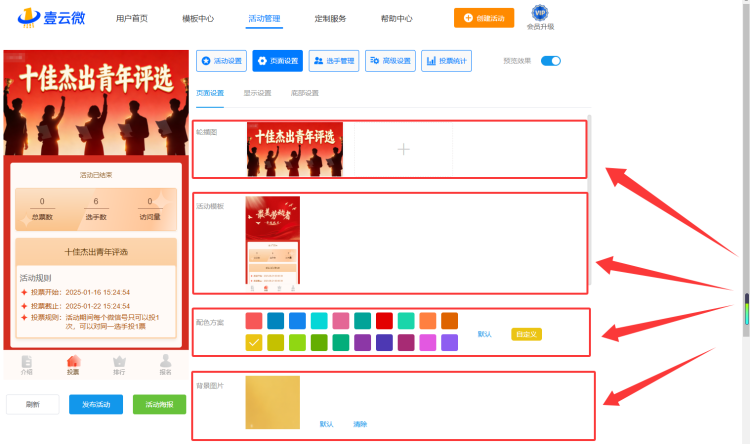The width and height of the screenshot is (750, 444).
Task: Click the 清除 link under background image
Action: 360,424
